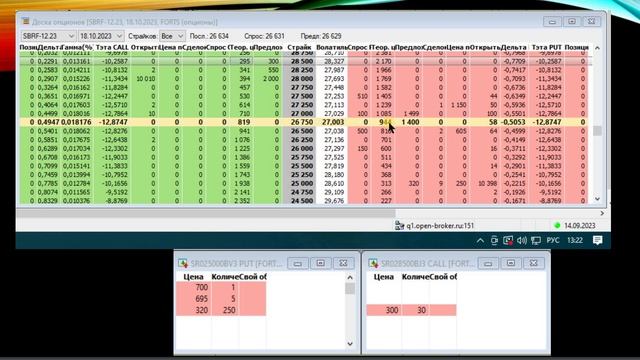This screenshot has height=360, width=640.
Task: Click the Тэта CALL column header
Action: 112,48
